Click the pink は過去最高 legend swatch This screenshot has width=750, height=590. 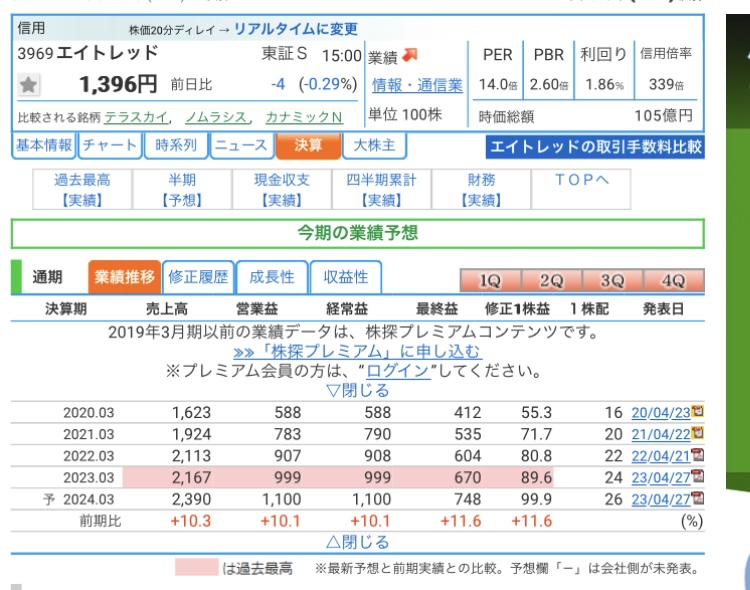pos(197,567)
